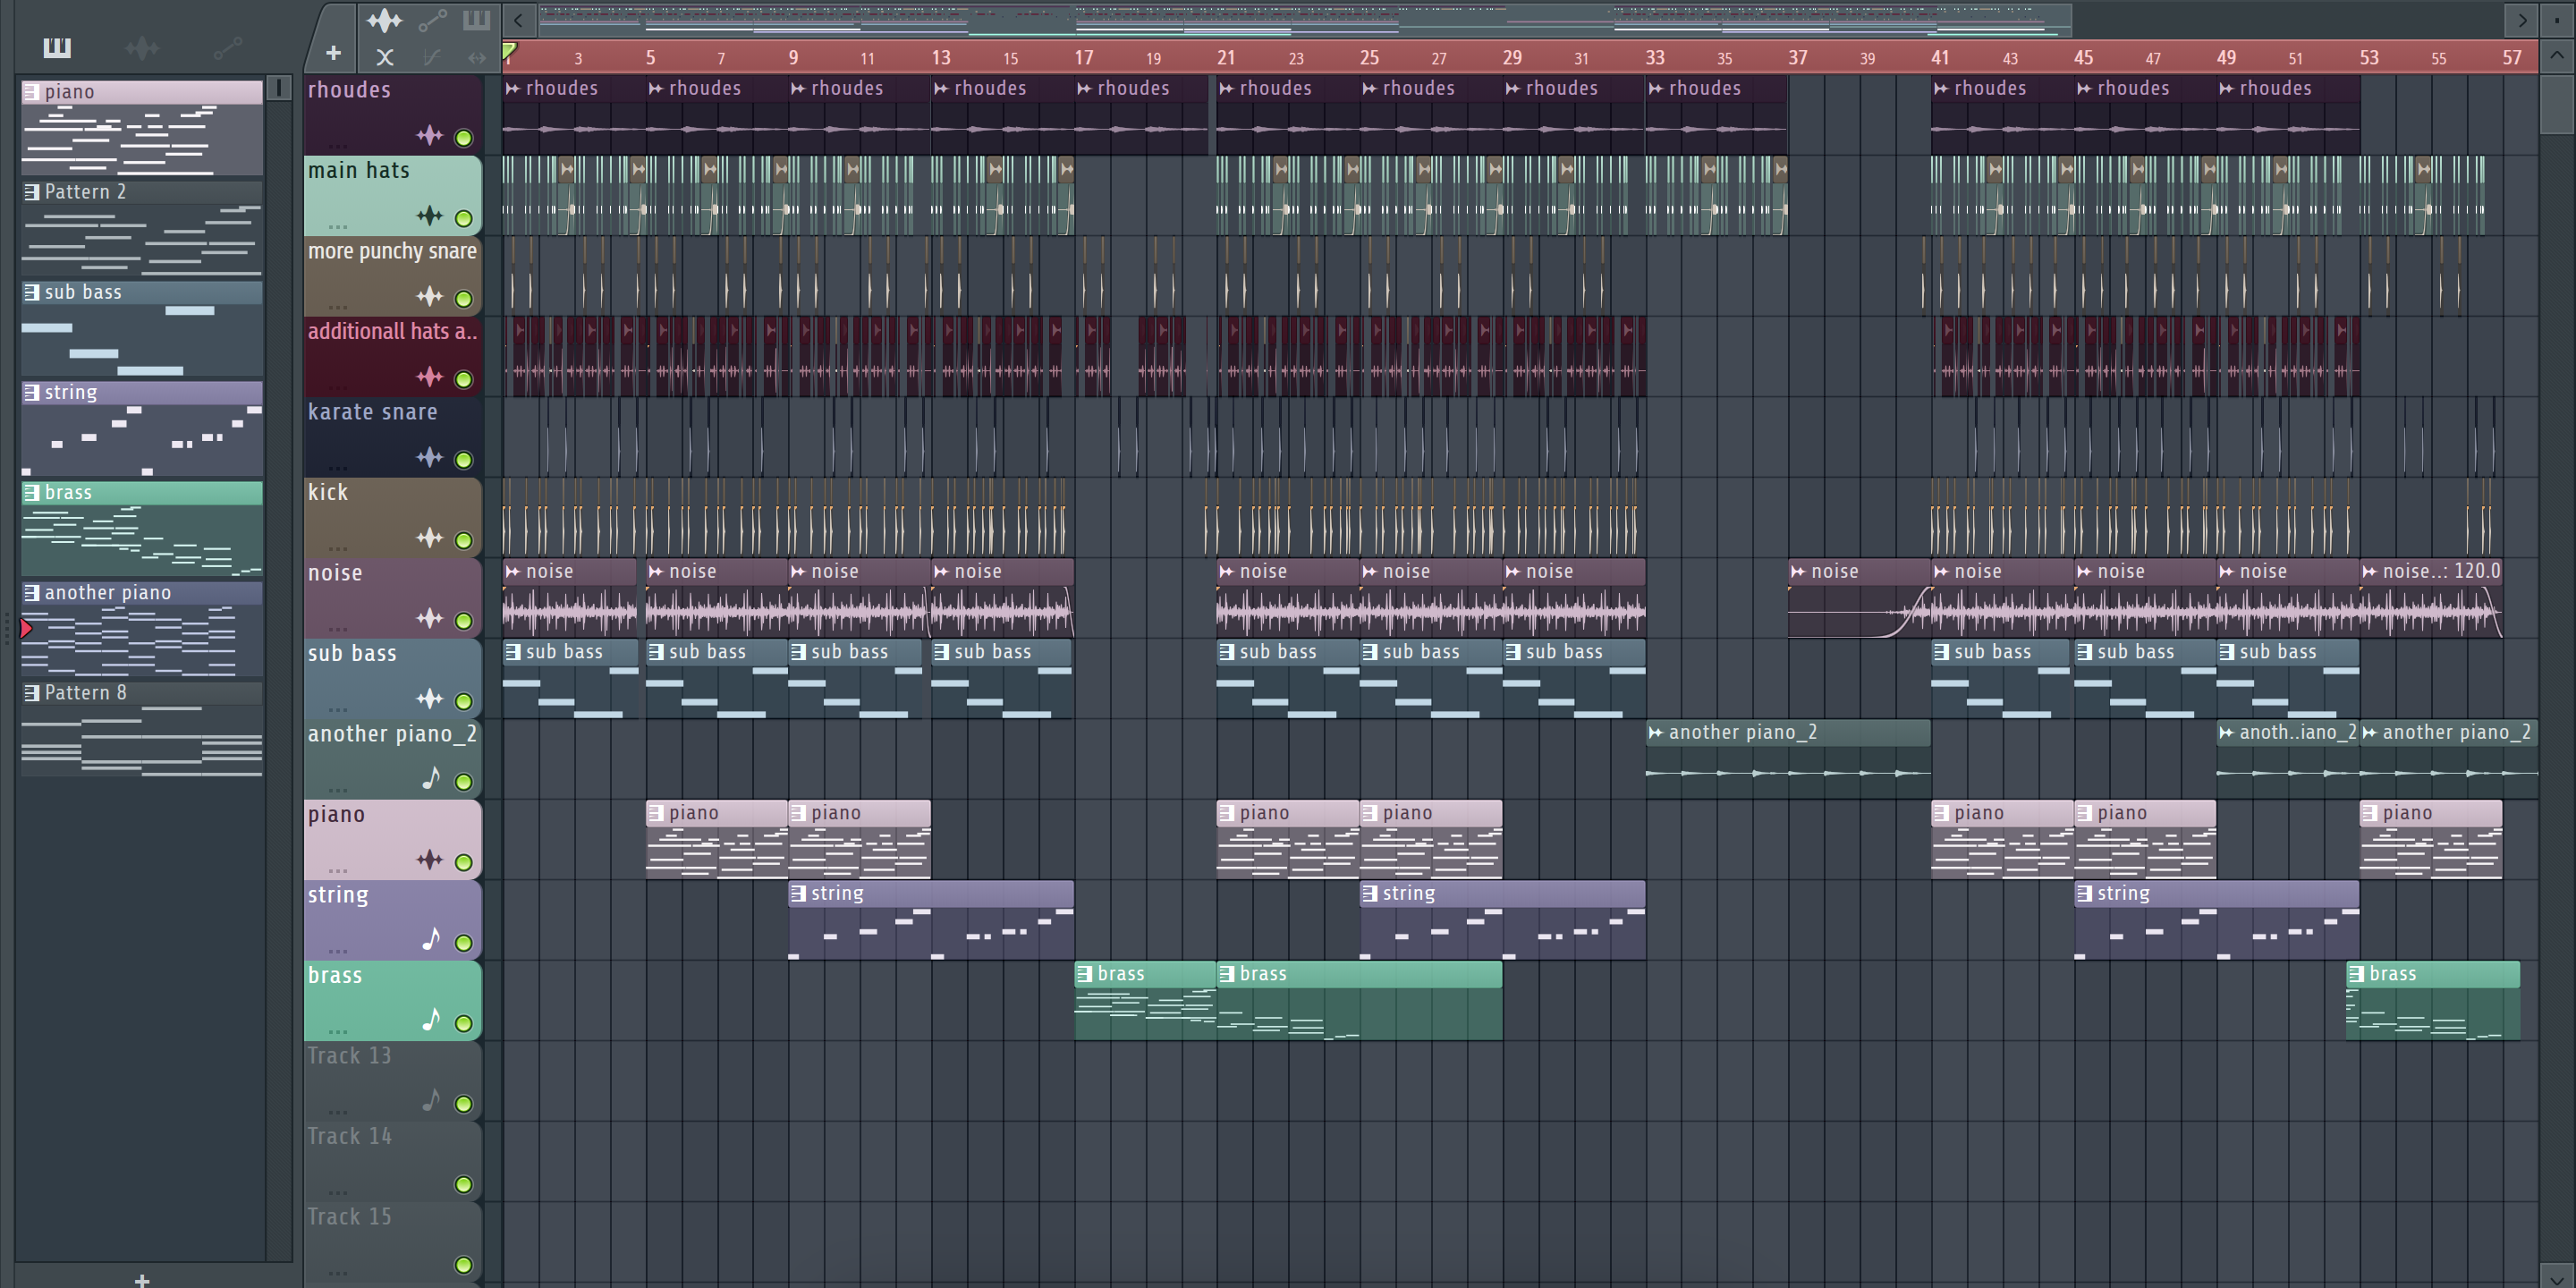Open audio waveform focus icon in playlist header
Screen dimensions: 2576x1288
pos(384,20)
